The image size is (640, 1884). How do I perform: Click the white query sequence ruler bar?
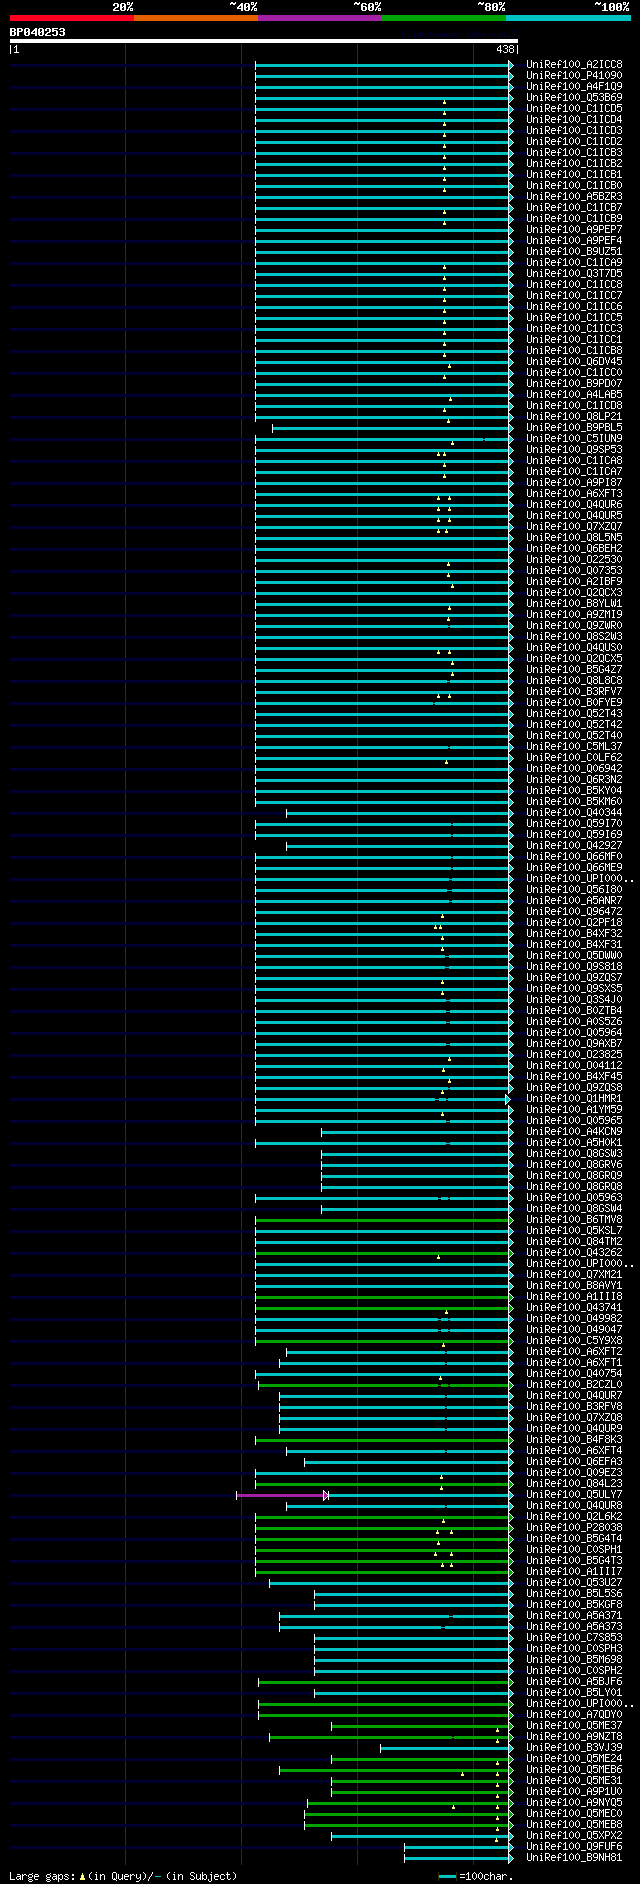[264, 41]
